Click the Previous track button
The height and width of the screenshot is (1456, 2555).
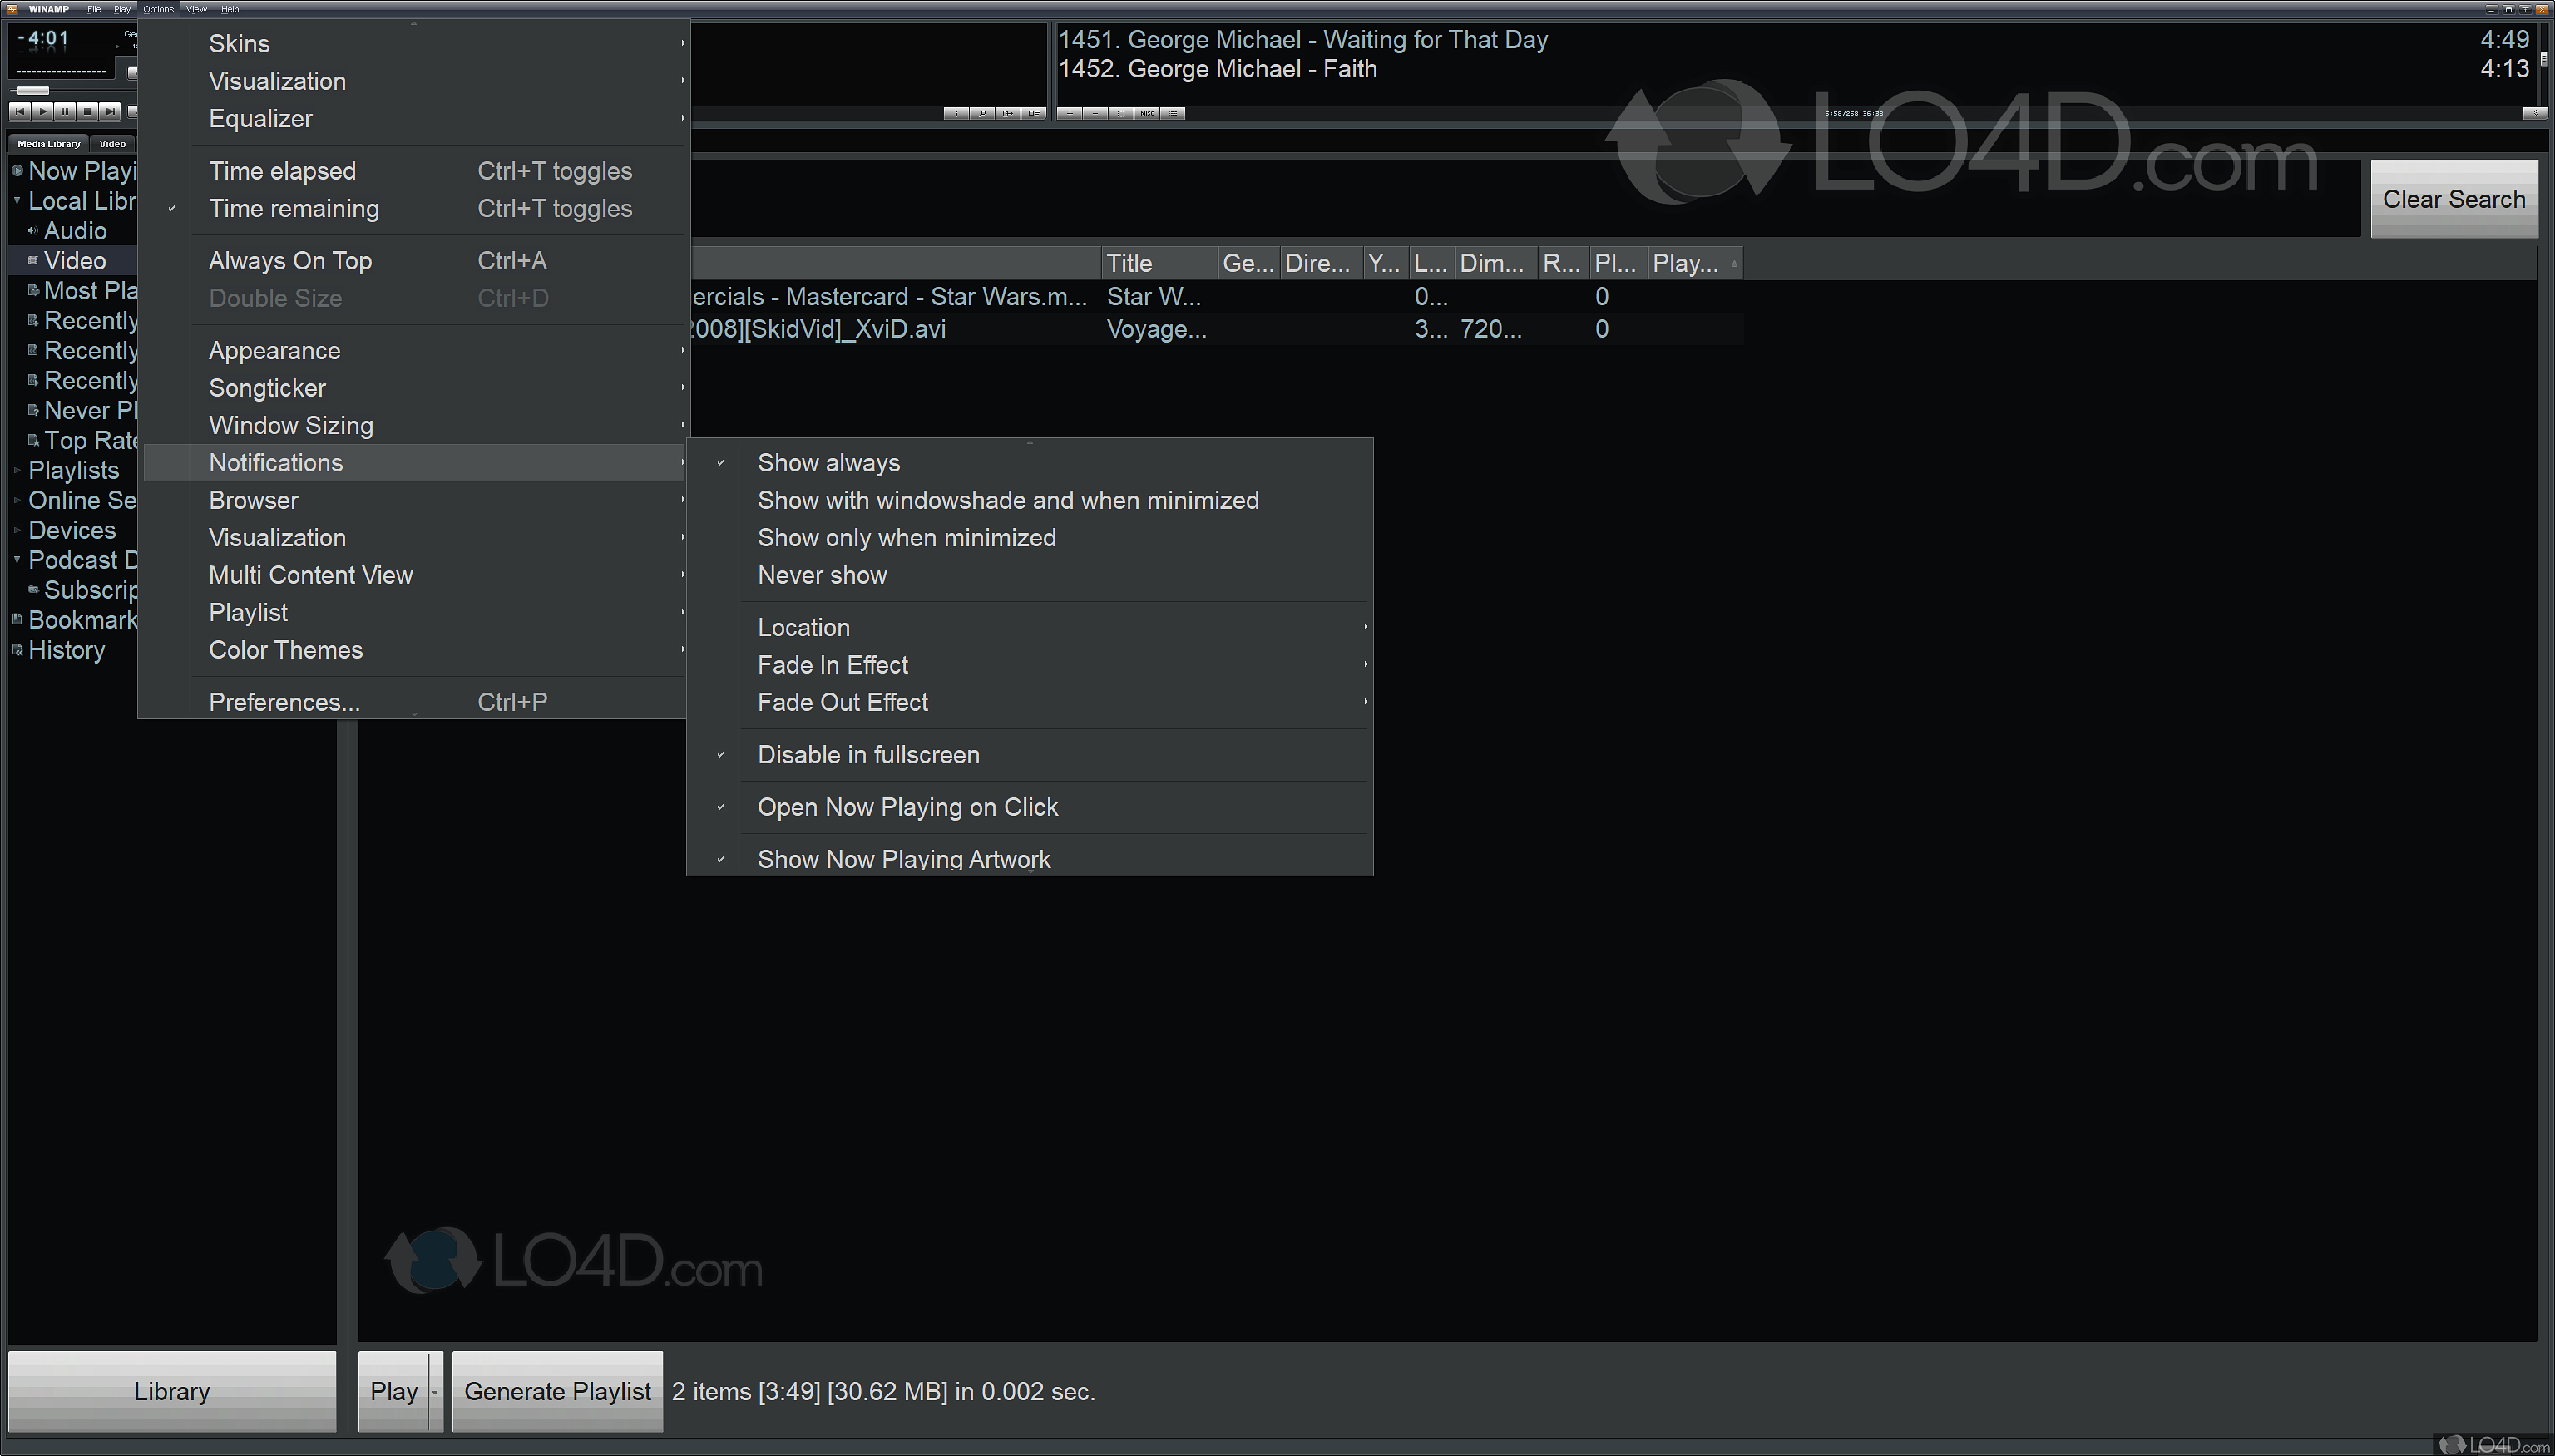[19, 111]
